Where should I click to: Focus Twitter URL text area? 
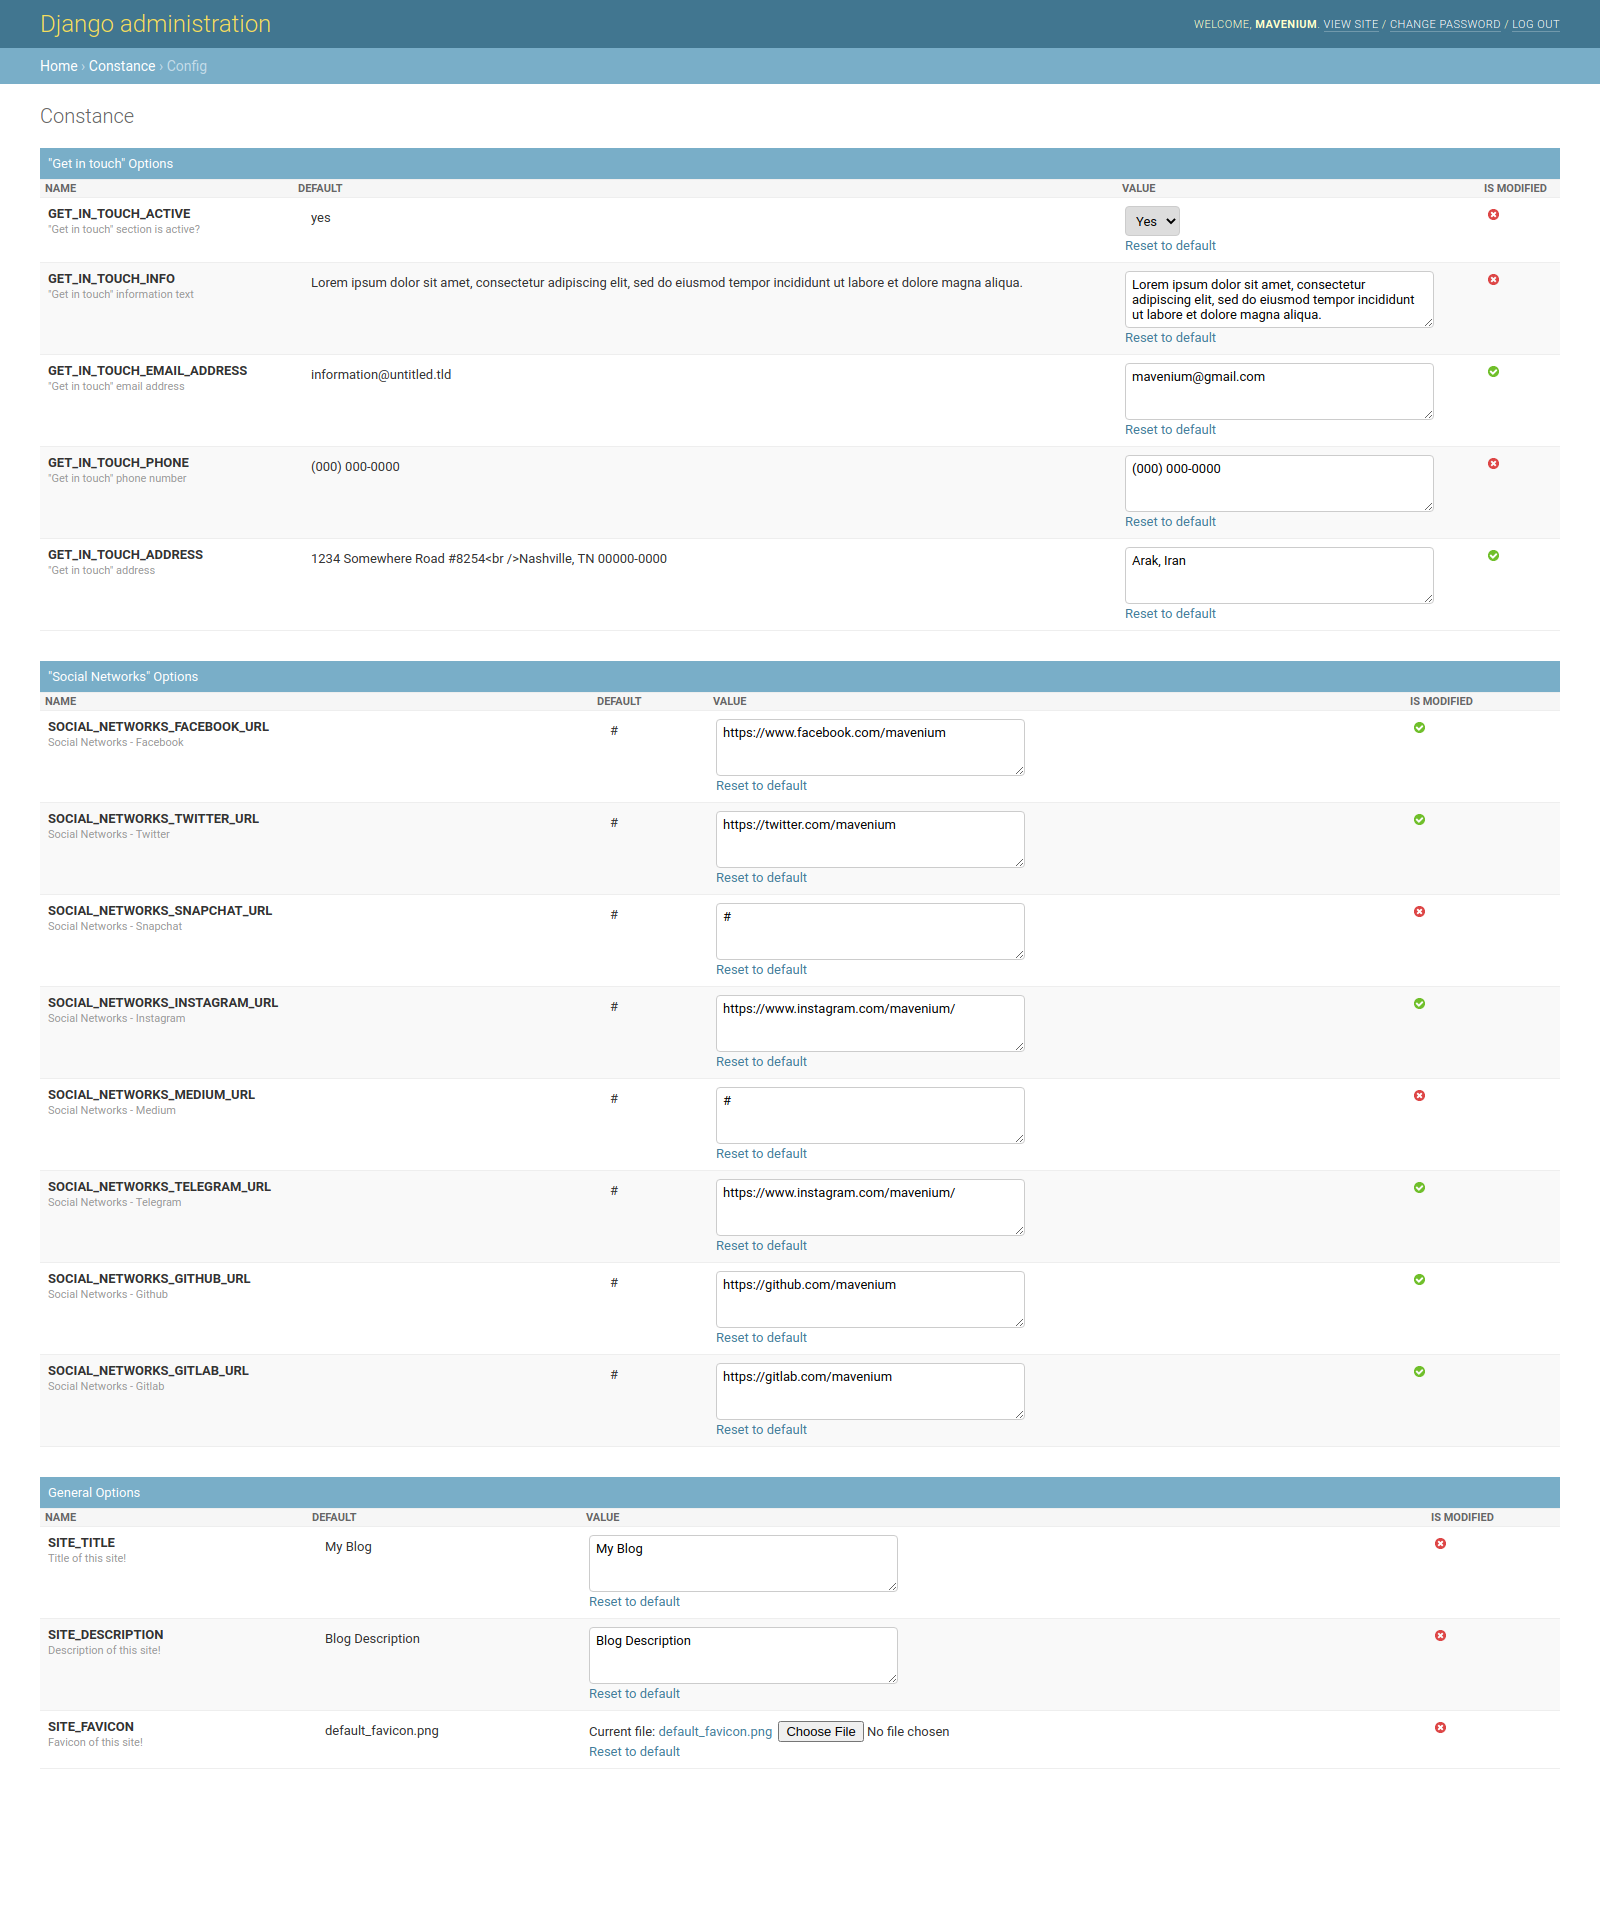point(870,839)
